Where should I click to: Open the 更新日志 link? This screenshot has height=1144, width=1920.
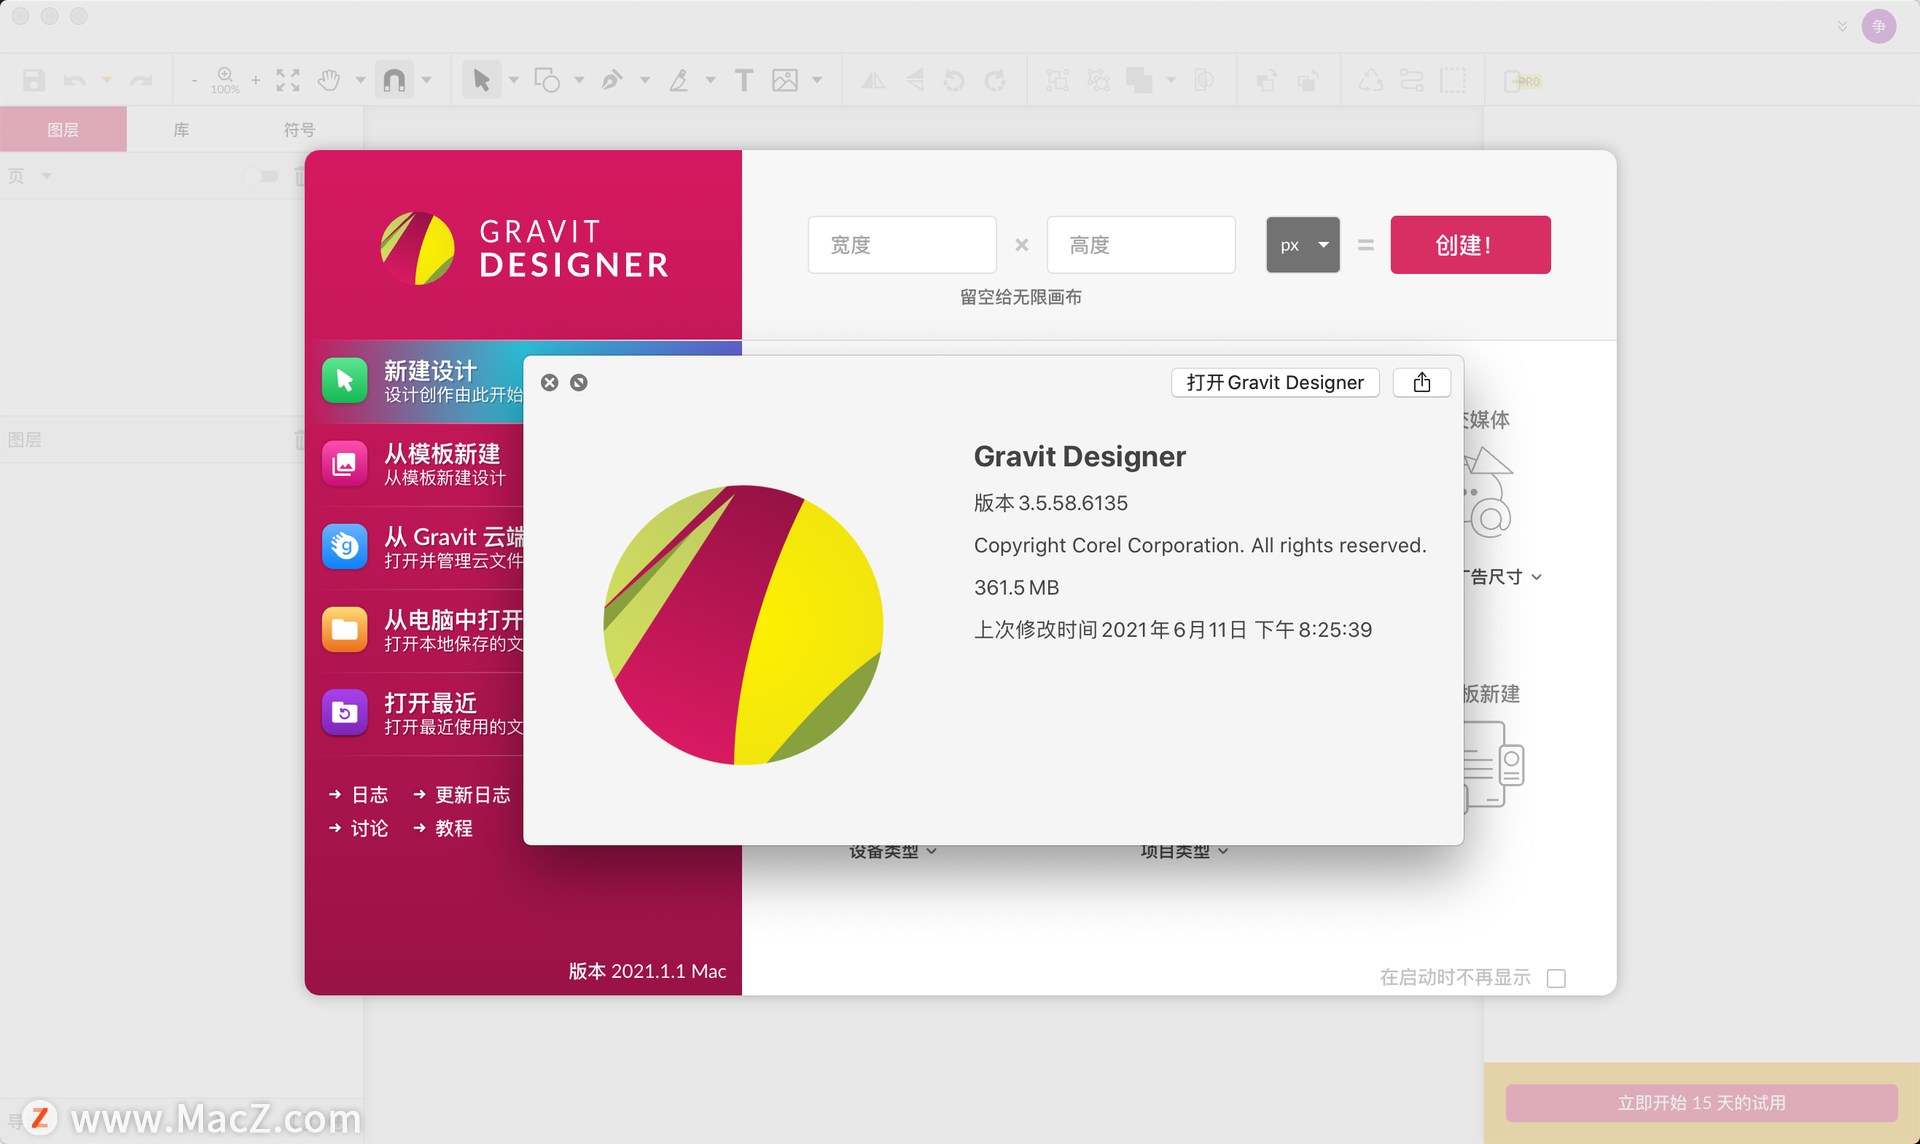462,795
